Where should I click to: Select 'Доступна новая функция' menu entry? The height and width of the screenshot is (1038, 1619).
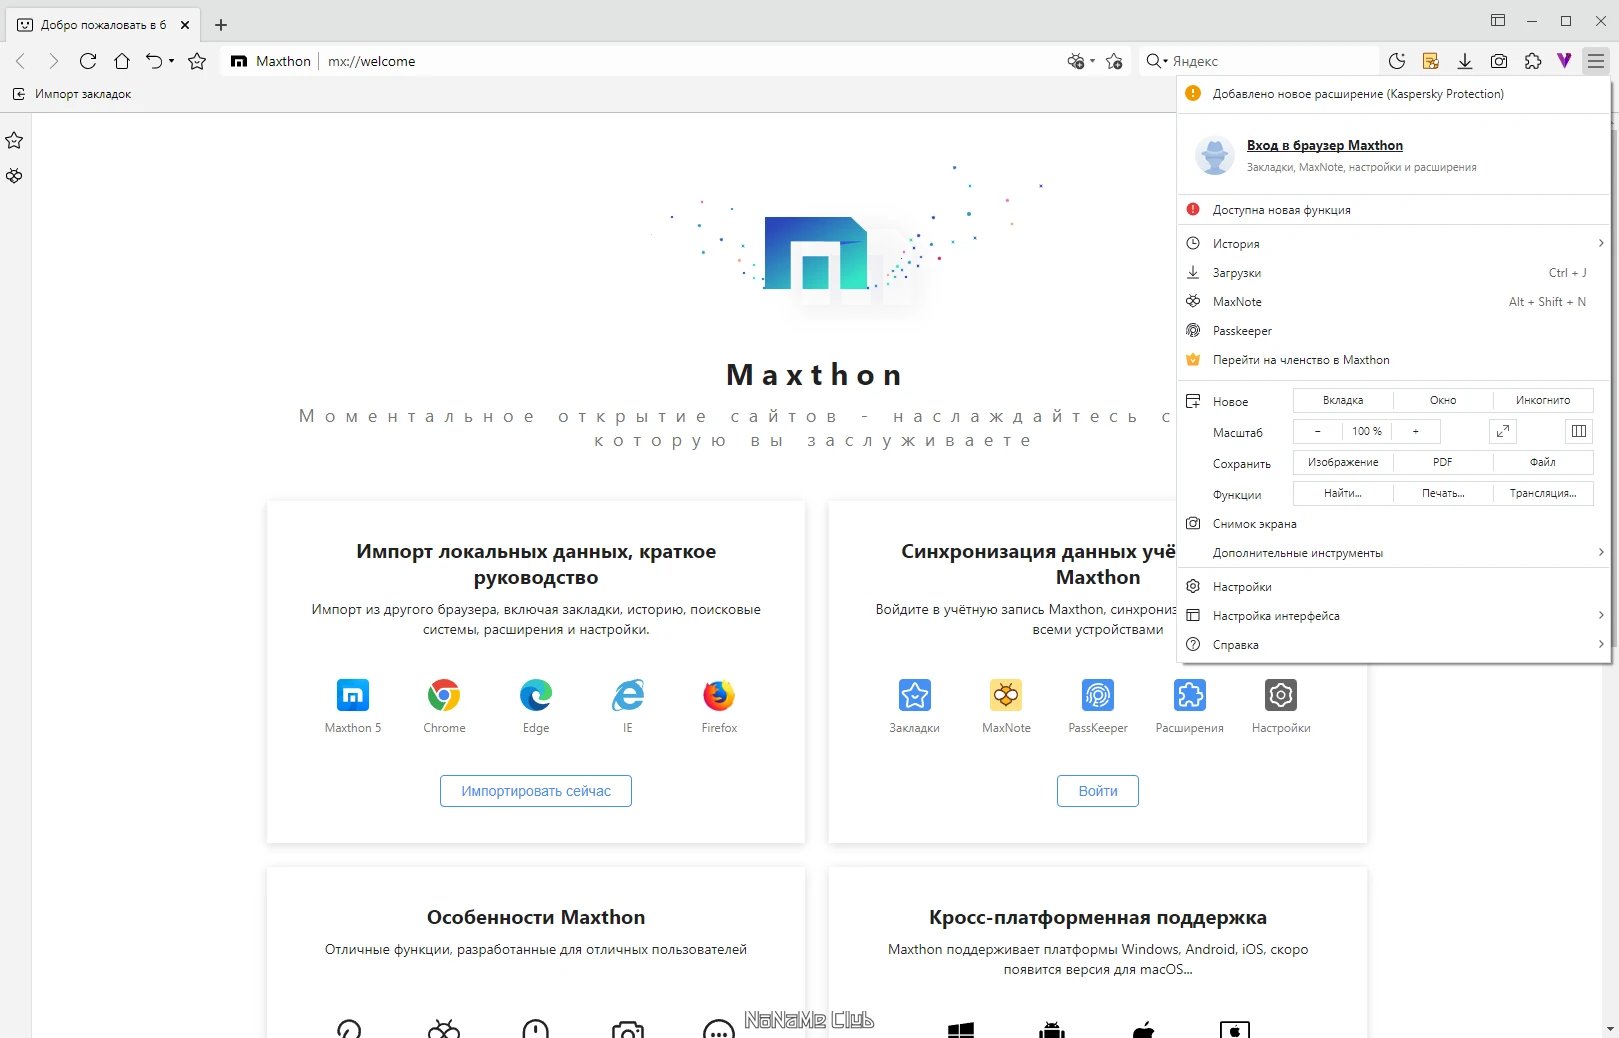(x=1394, y=210)
